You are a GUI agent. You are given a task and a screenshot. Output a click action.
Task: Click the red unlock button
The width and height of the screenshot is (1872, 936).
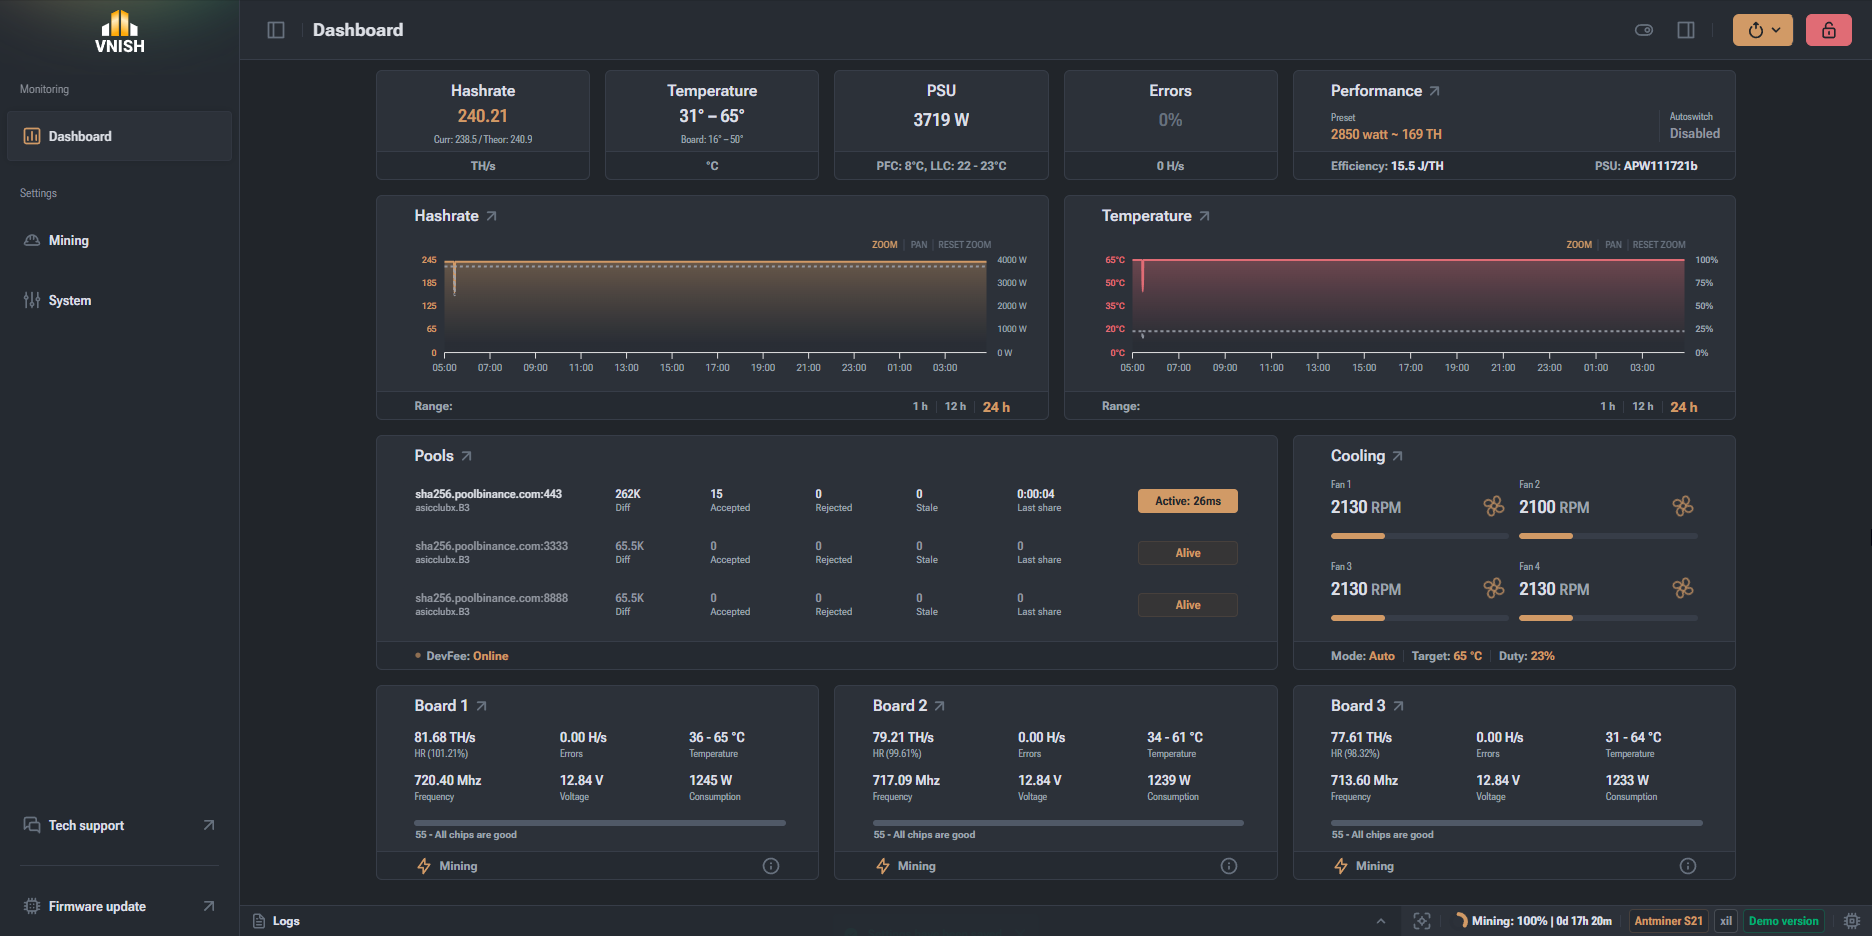[1829, 30]
